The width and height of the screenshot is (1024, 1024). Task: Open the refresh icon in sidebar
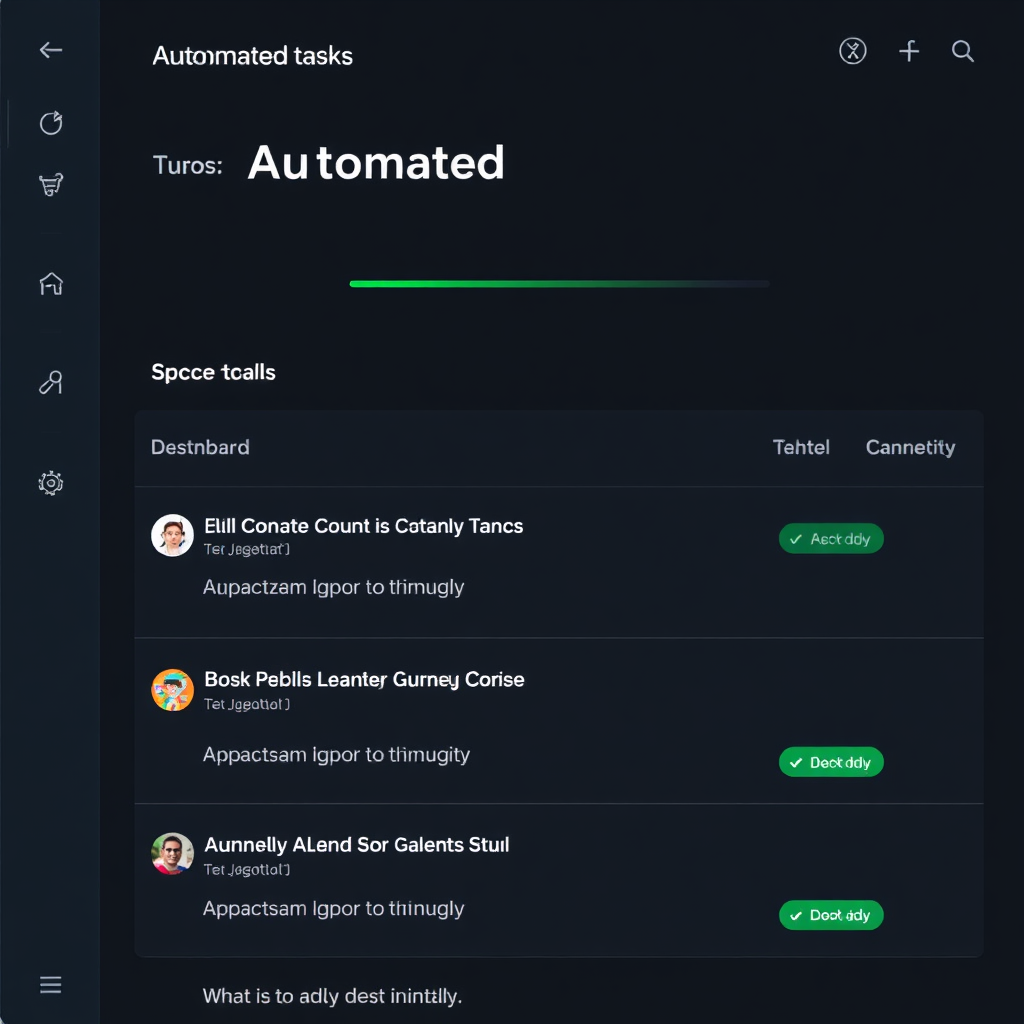[51, 123]
